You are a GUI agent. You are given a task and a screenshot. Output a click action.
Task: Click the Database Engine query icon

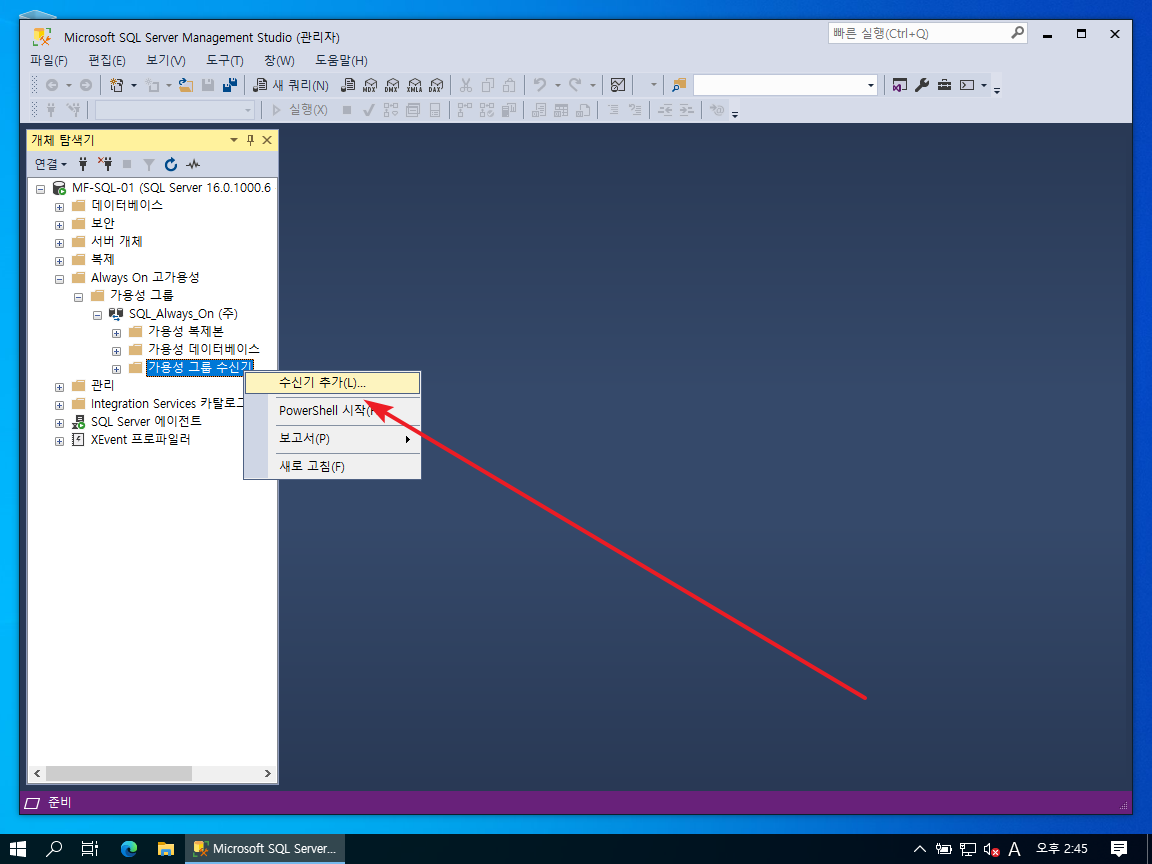[348, 85]
